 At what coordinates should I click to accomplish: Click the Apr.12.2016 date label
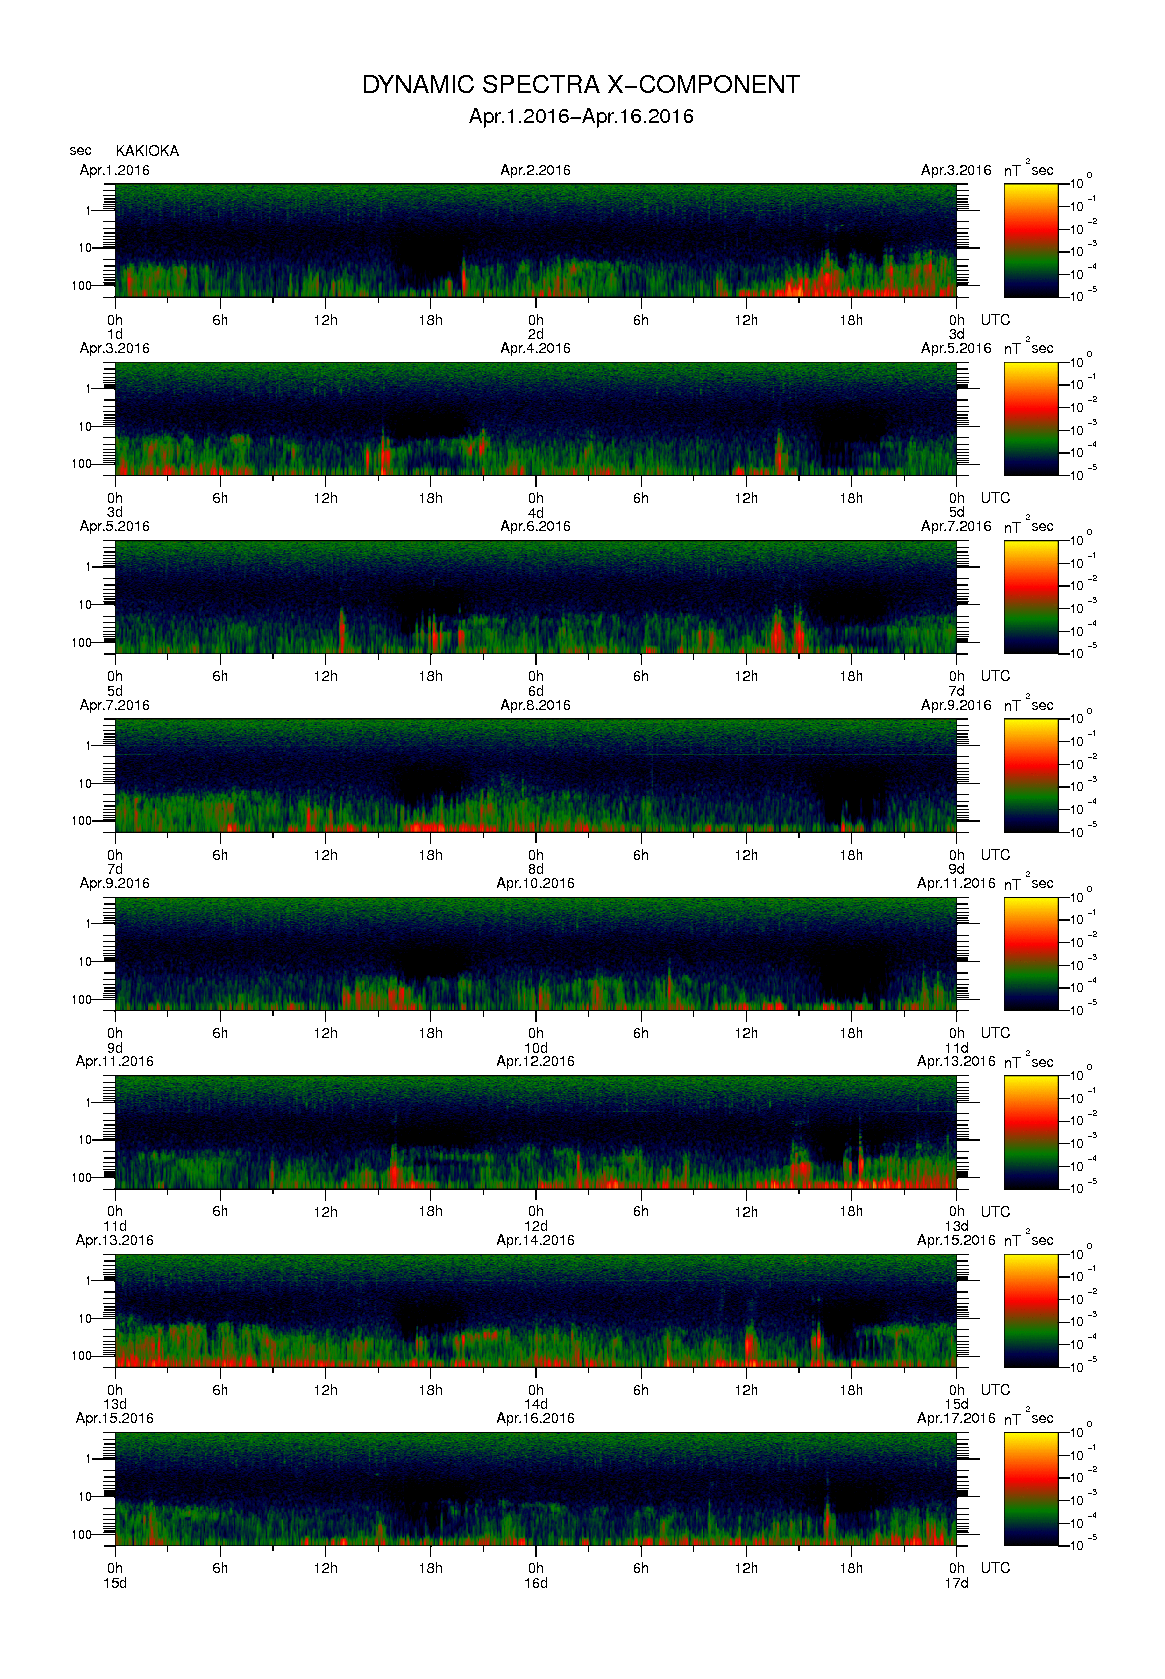(536, 1061)
